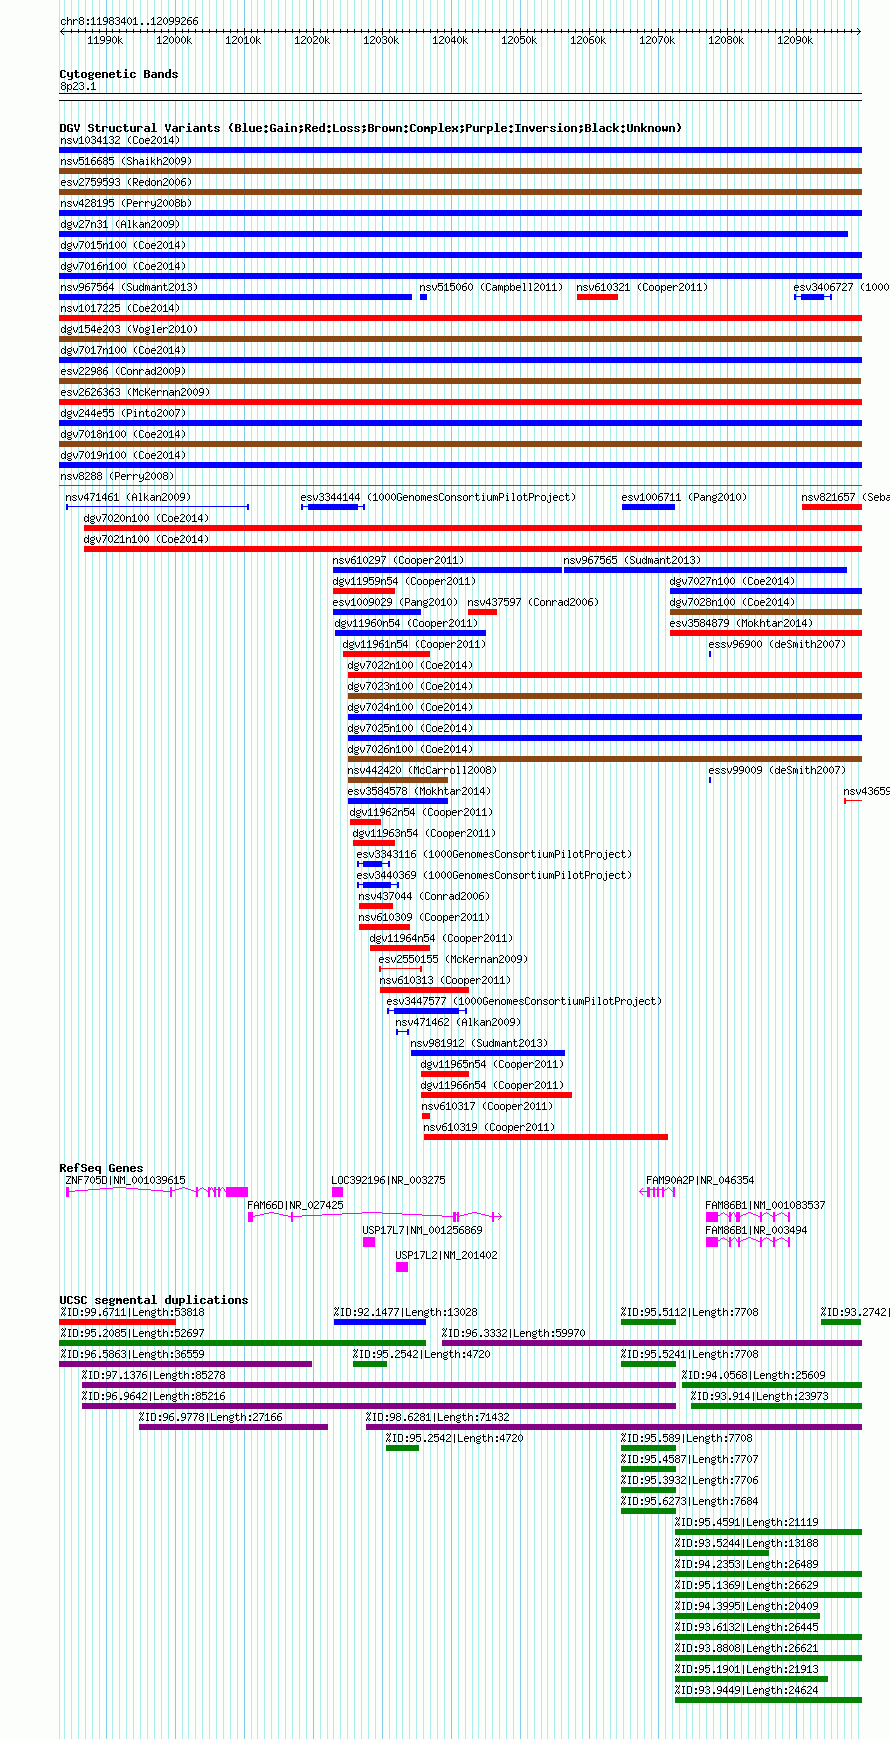
Task: Click FAM86B1|NM_001083537 gene label
Action: click(766, 1205)
